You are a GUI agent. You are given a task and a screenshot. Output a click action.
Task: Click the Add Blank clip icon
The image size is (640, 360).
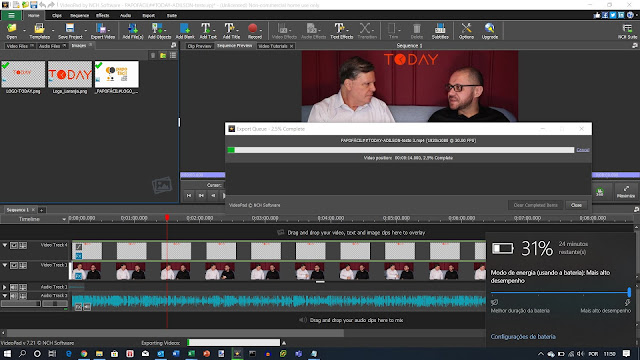pos(184,28)
